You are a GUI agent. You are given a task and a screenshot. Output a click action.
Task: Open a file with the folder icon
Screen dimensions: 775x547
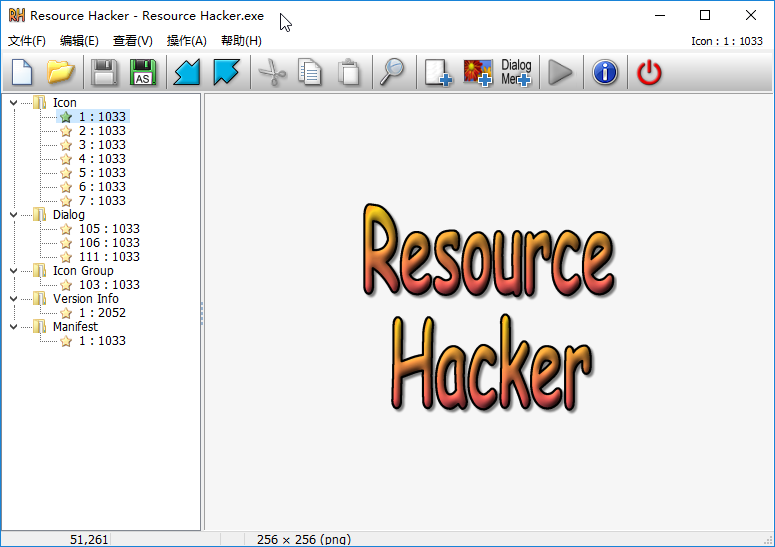pyautogui.click(x=61, y=73)
